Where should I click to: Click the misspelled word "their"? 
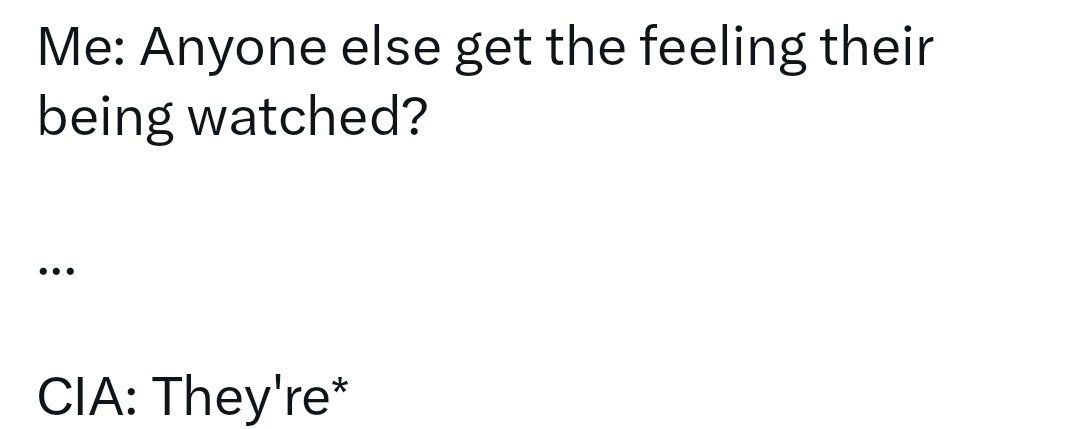coord(876,47)
